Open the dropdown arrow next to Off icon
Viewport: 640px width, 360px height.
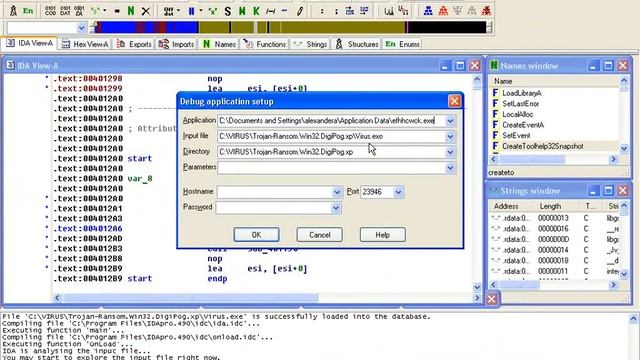click(x=178, y=11)
